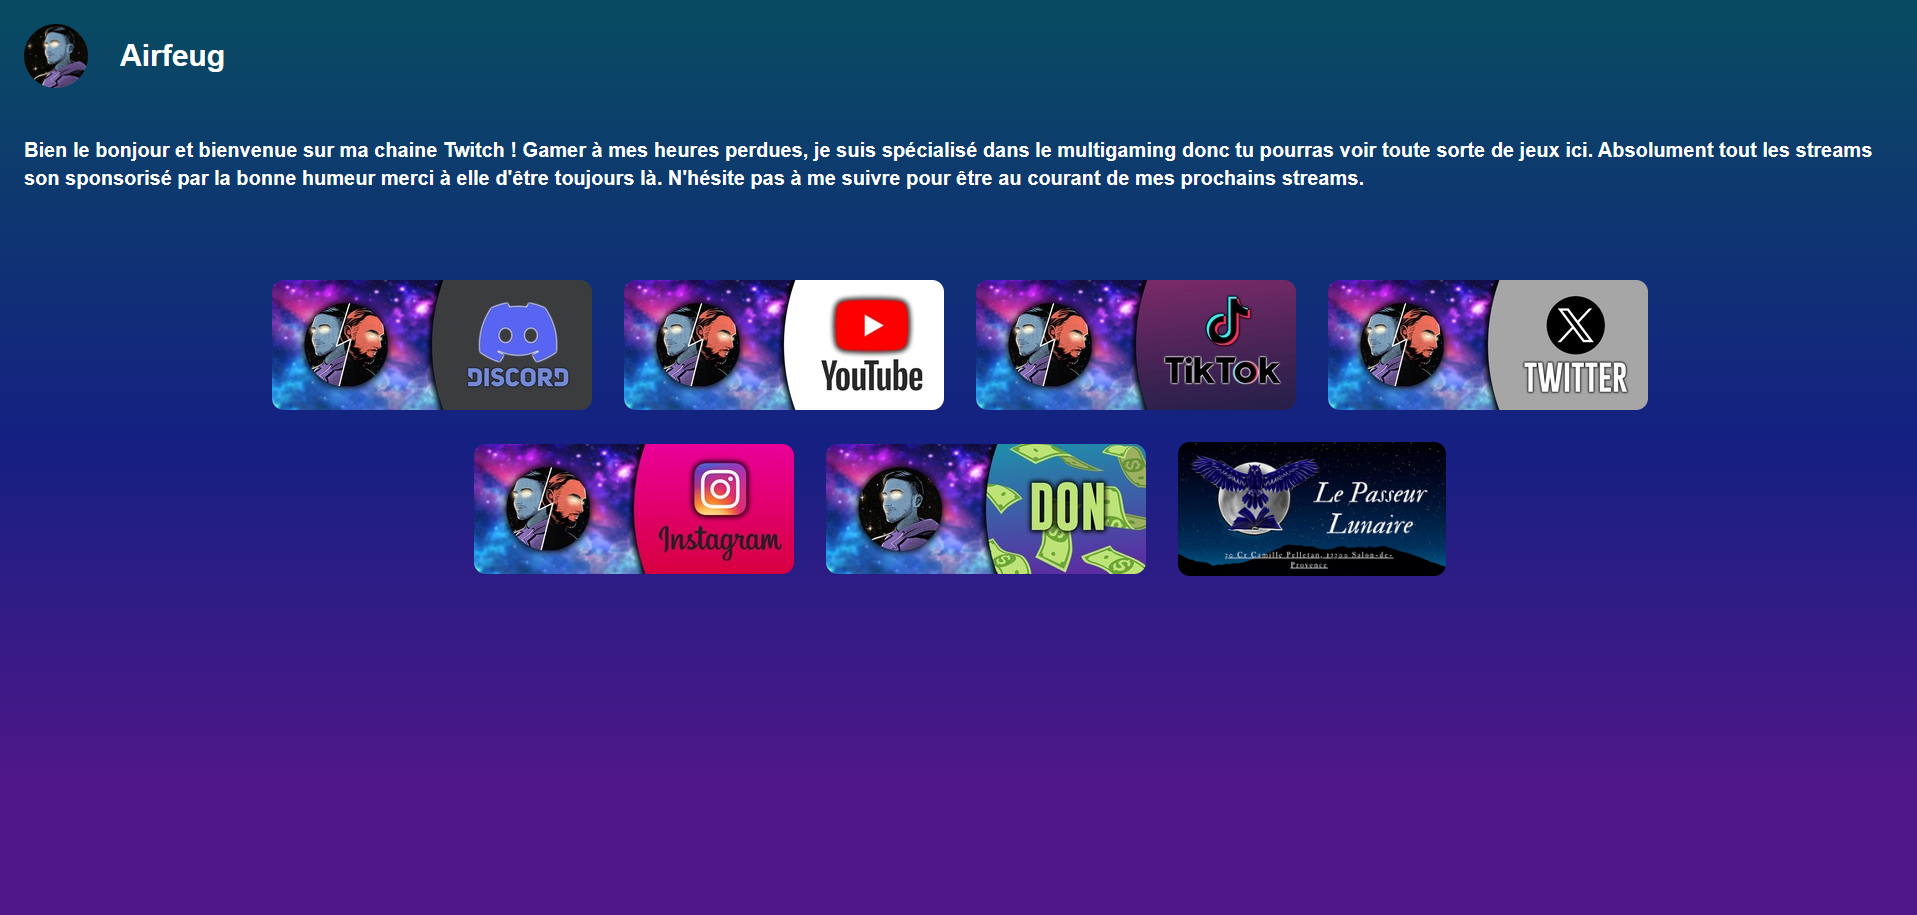Click the galaxy portrait on the Discord card
This screenshot has width=1917, height=915.
click(345, 344)
